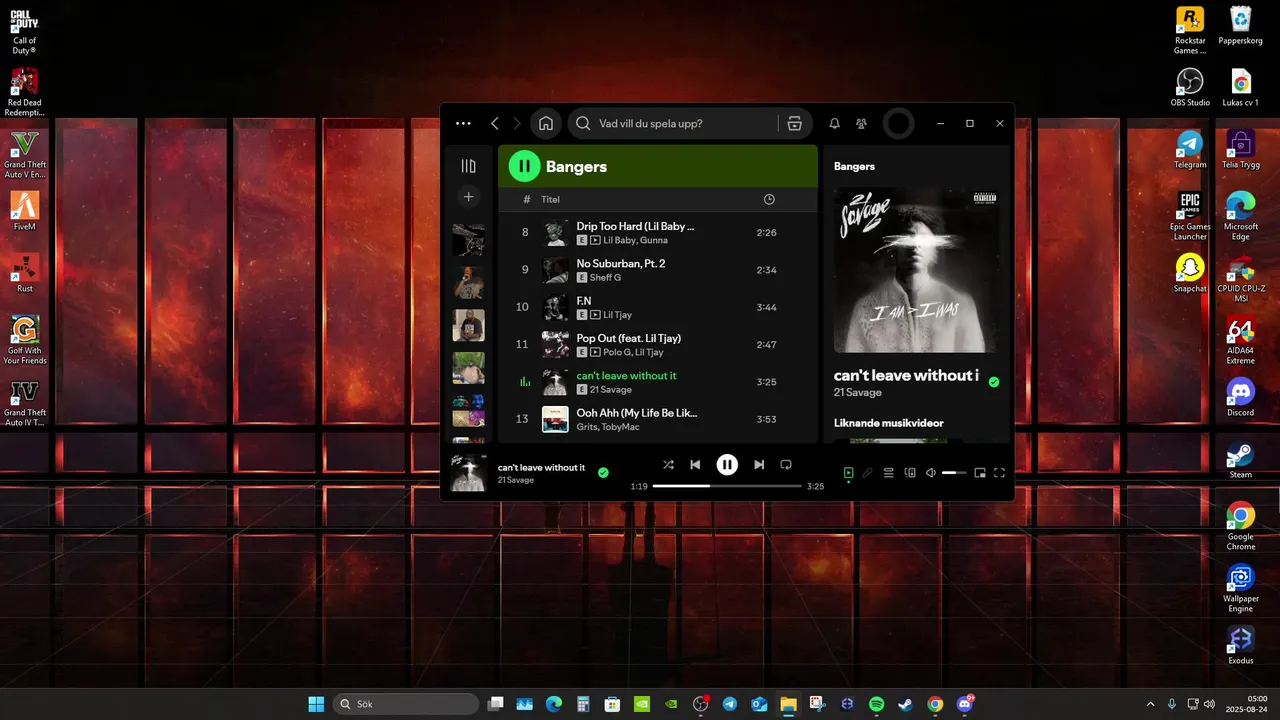Open Call of Duty desktop shortcut
Viewport: 1280px width, 720px height.
(24, 30)
